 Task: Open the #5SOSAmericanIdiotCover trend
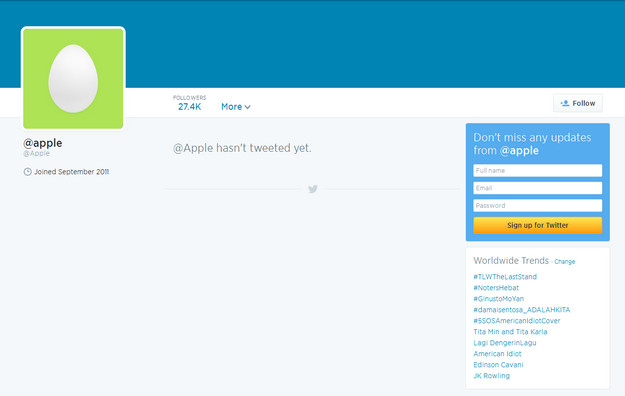pyautogui.click(x=517, y=321)
